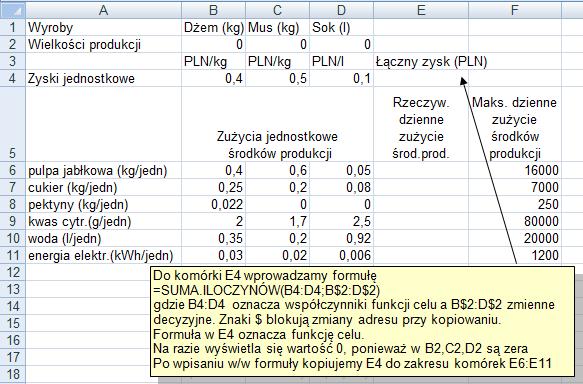
Task: Select max value 1200
Action: pyautogui.click(x=515, y=255)
